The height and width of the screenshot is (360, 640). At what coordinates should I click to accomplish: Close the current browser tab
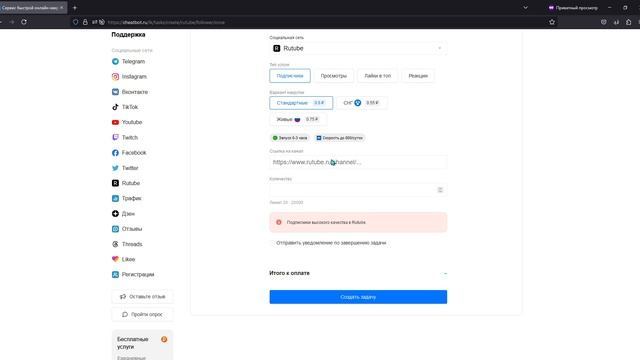click(x=62, y=7)
